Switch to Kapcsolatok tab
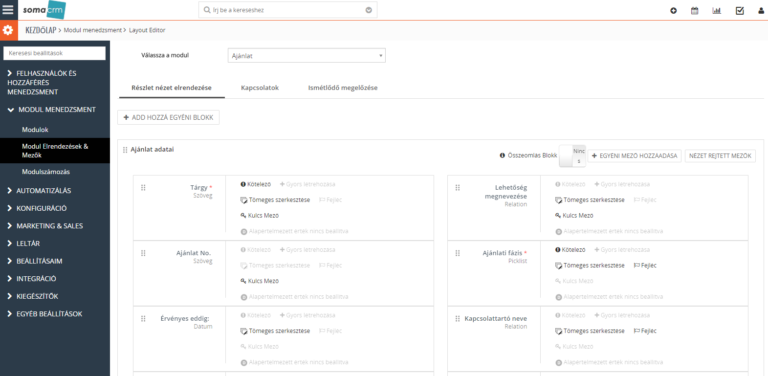The height and width of the screenshot is (376, 768). click(x=260, y=88)
